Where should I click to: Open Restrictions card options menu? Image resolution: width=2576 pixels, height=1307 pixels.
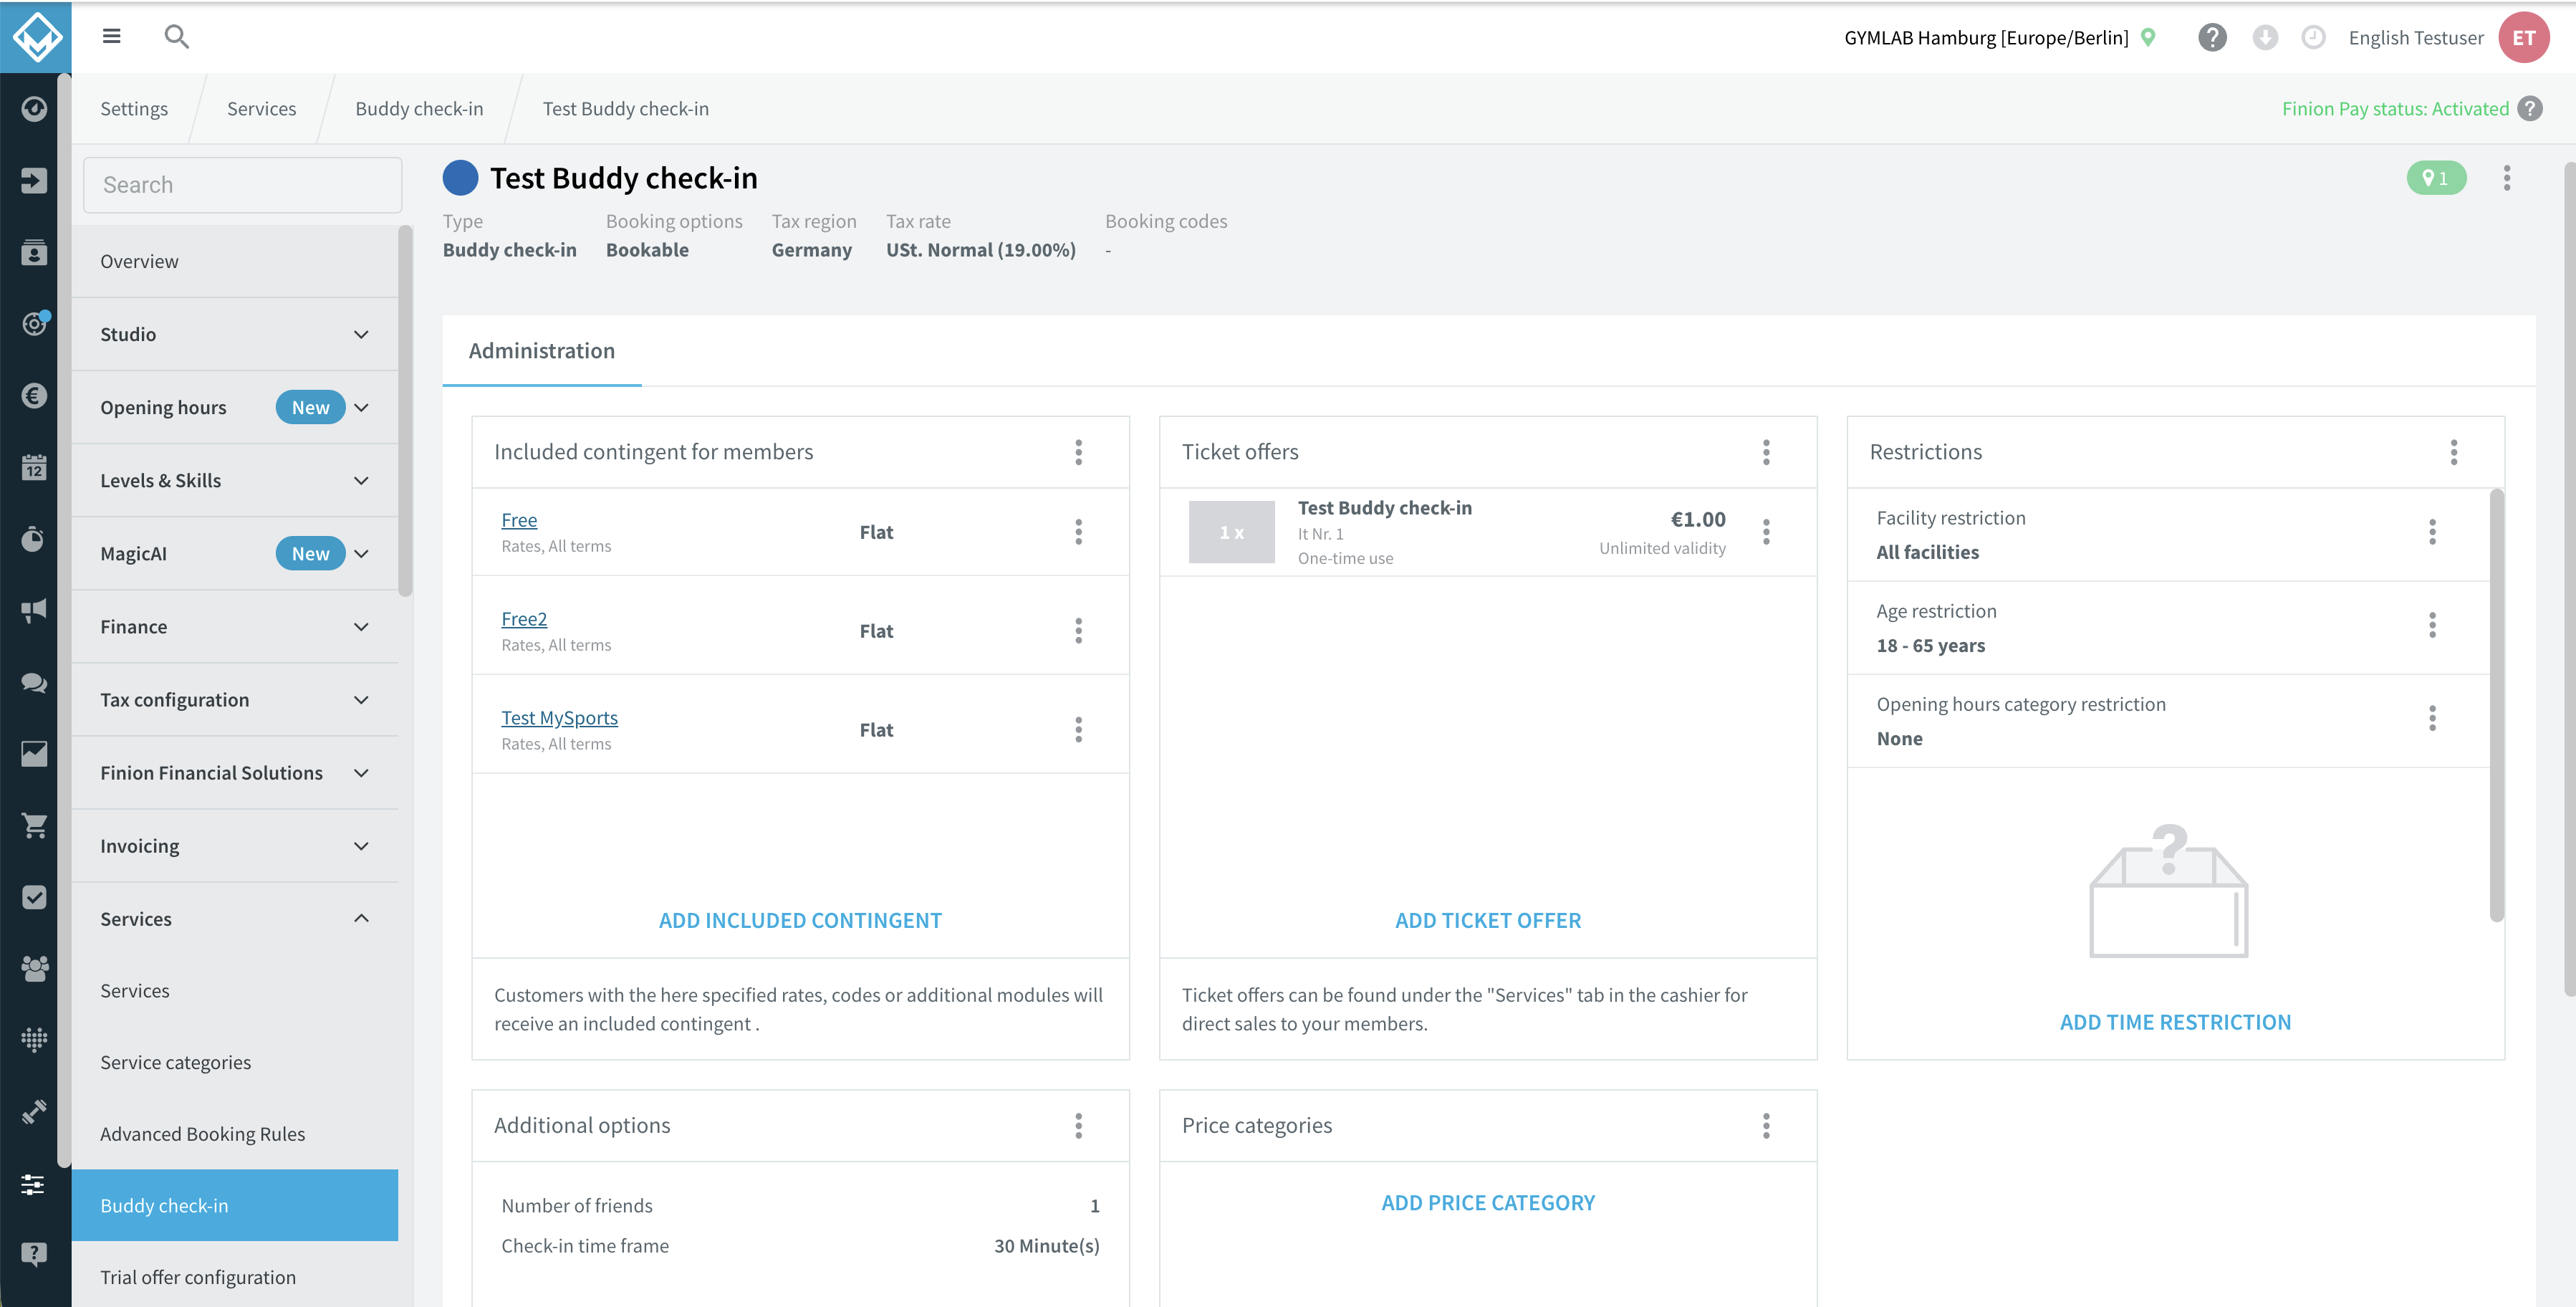(2453, 452)
